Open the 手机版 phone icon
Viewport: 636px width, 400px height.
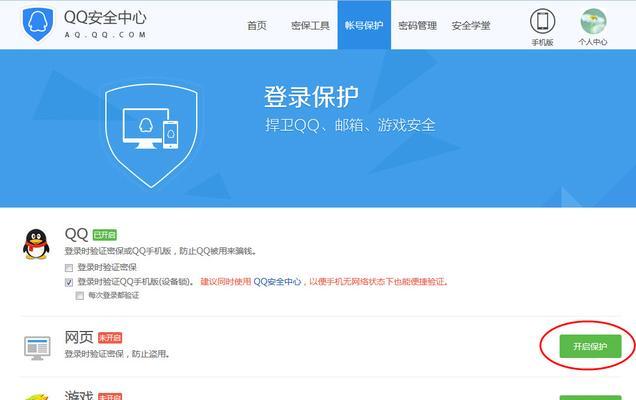click(542, 21)
